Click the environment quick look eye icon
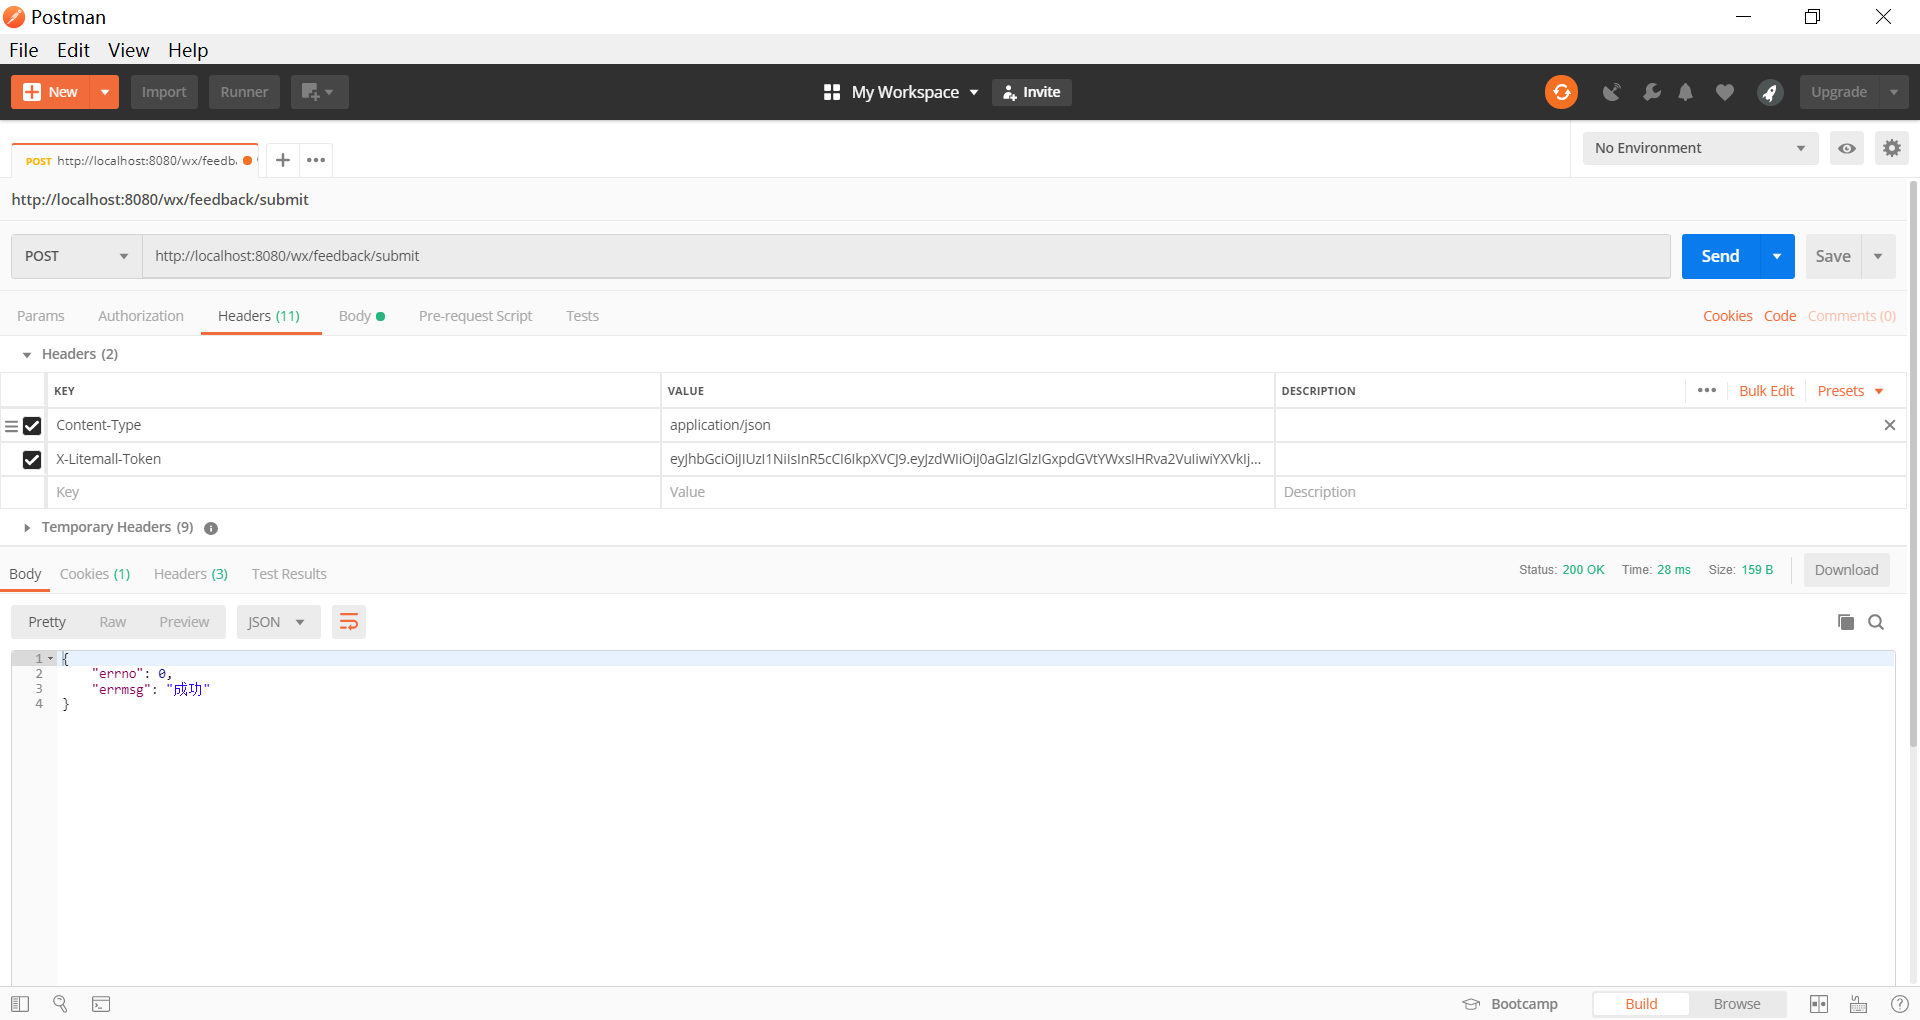The image size is (1920, 1020). click(x=1847, y=148)
